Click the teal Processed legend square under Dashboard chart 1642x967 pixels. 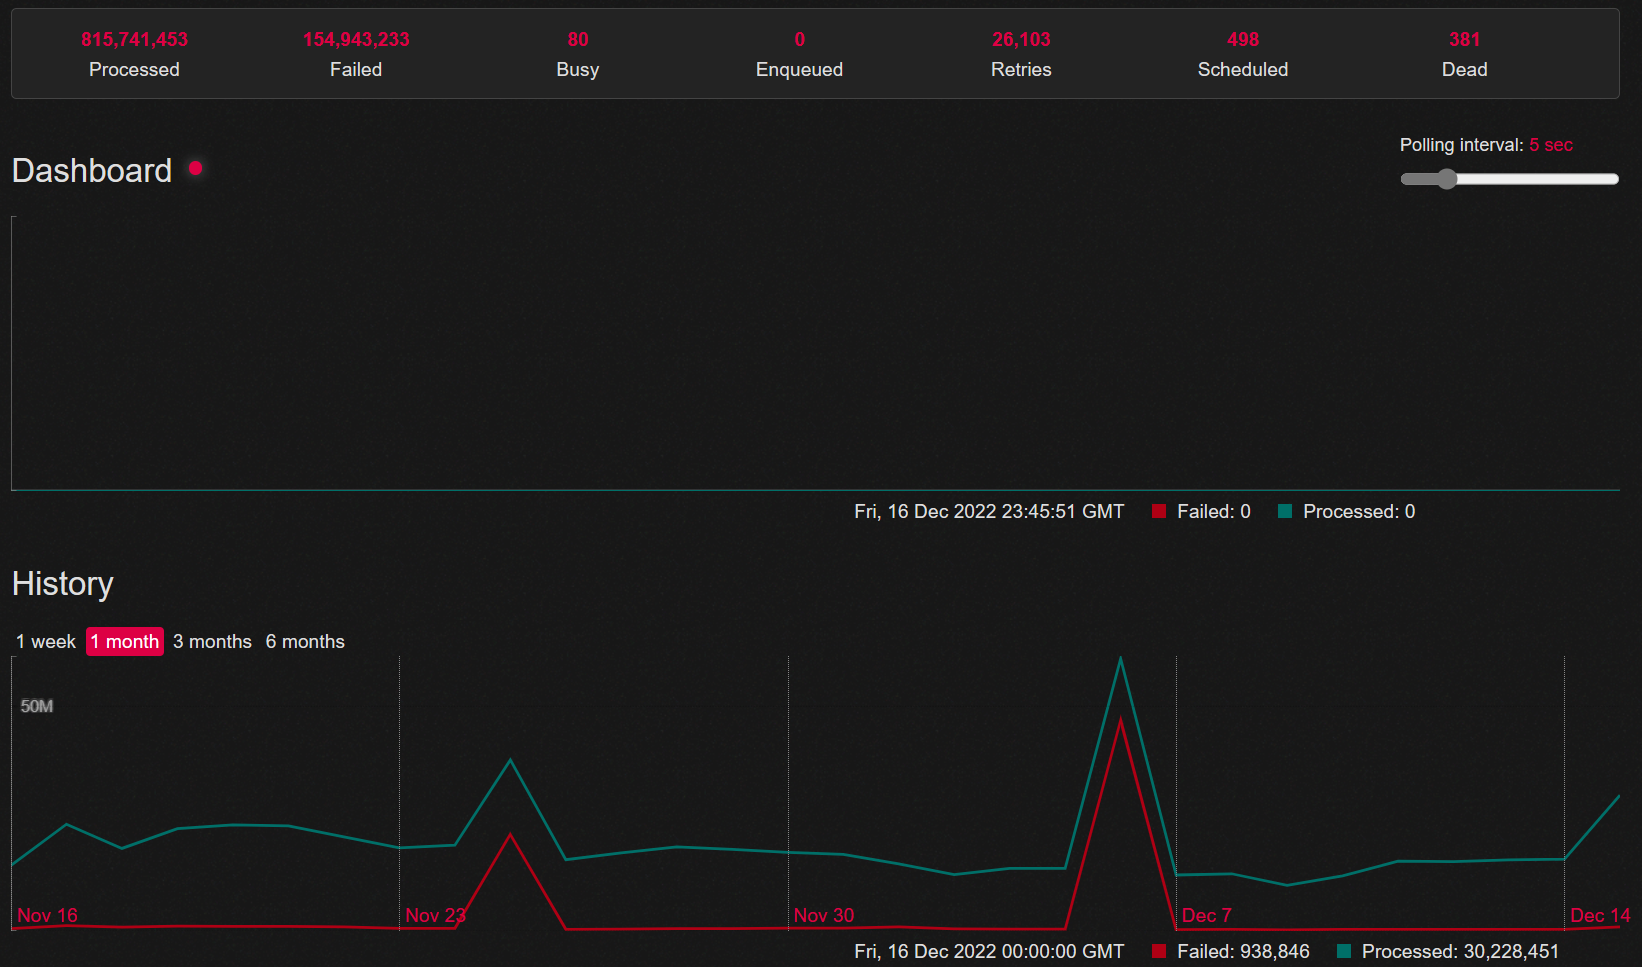pyautogui.click(x=1285, y=511)
